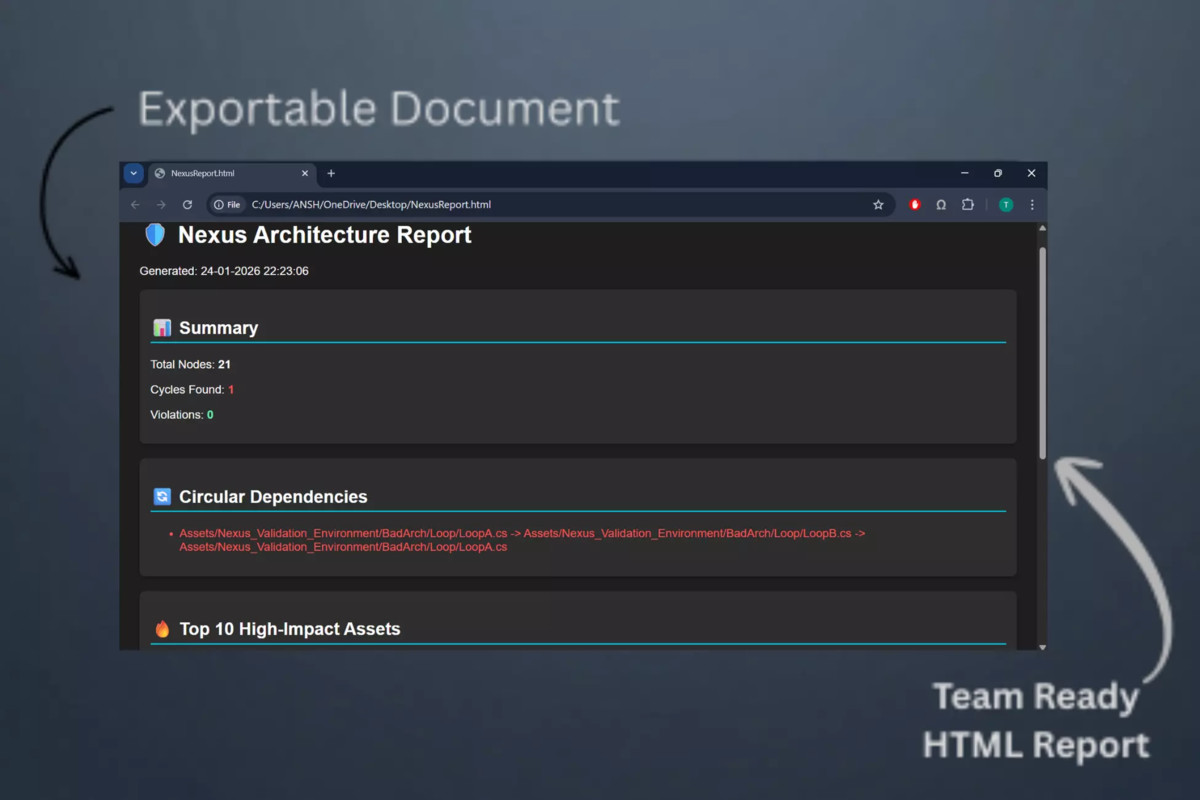Viewport: 1200px width, 800px height.
Task: Open the profile avatar T
Action: pos(1006,205)
